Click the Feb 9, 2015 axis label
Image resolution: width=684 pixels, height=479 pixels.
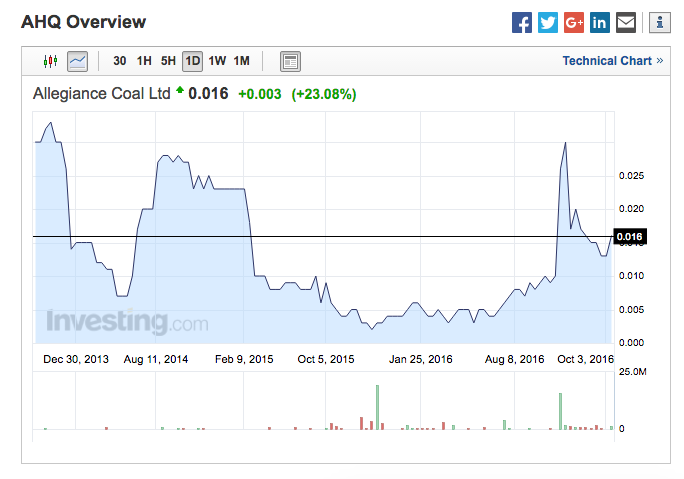point(244,359)
